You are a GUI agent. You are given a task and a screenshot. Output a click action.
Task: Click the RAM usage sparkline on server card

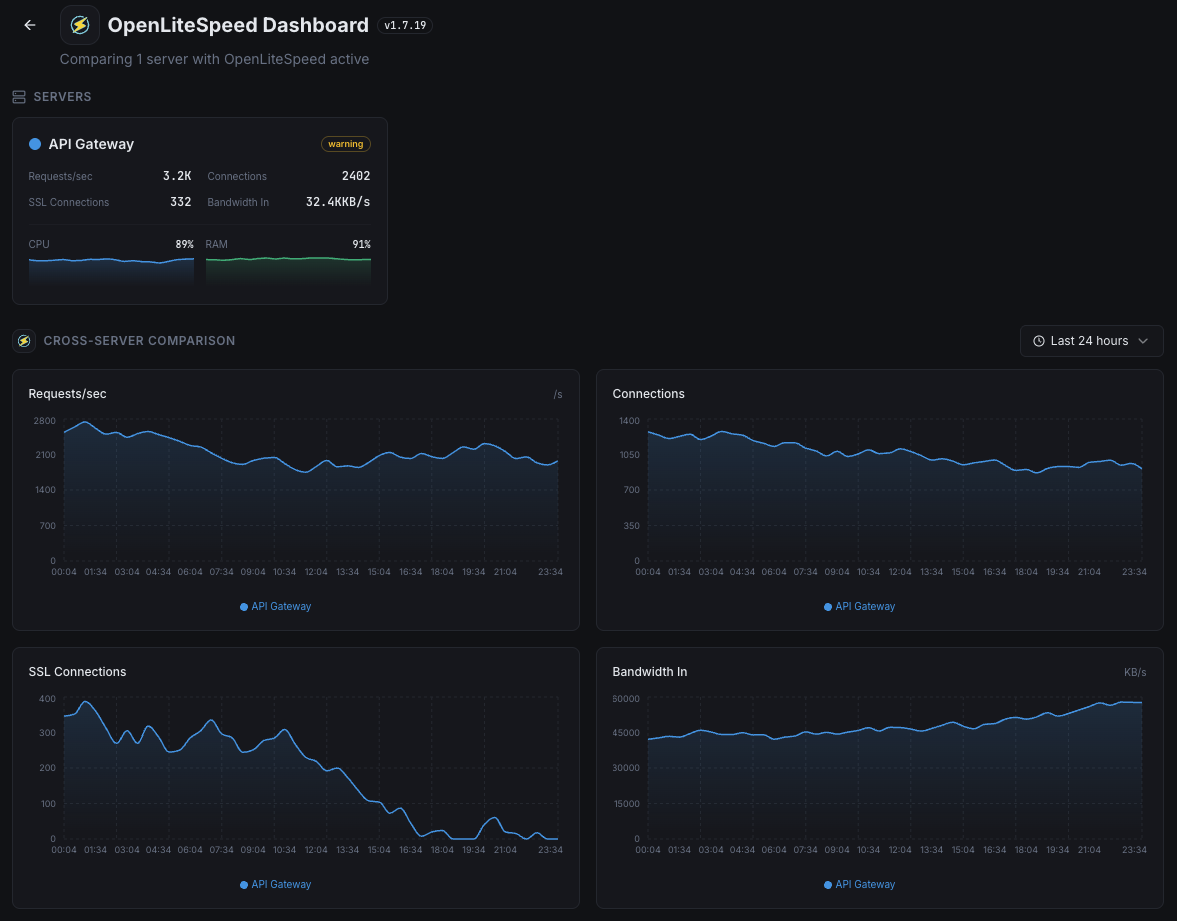[x=288, y=267]
